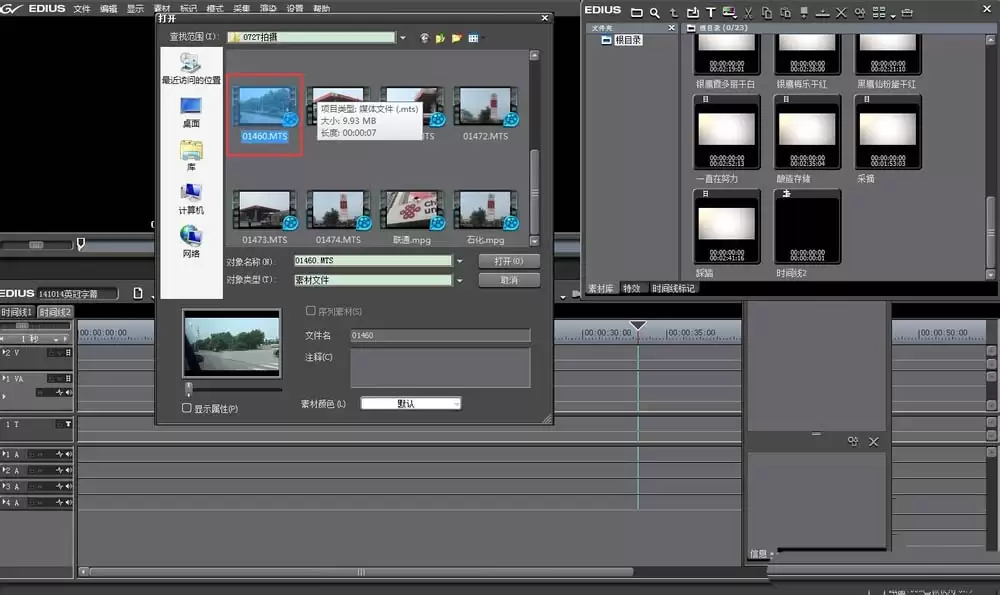1000x595 pixels.
Task: Select the title creation T icon
Action: pos(710,13)
